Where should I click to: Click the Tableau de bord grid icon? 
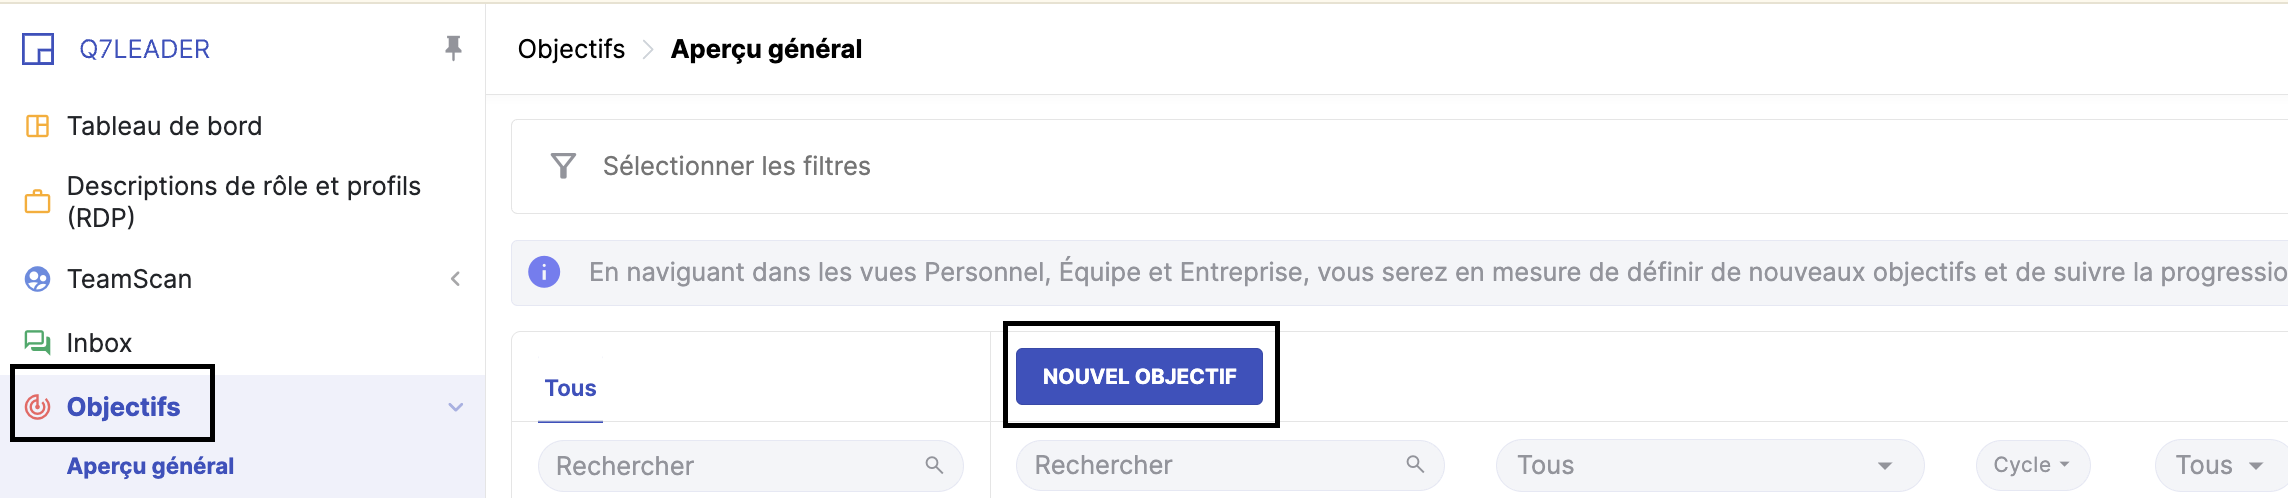[x=37, y=126]
